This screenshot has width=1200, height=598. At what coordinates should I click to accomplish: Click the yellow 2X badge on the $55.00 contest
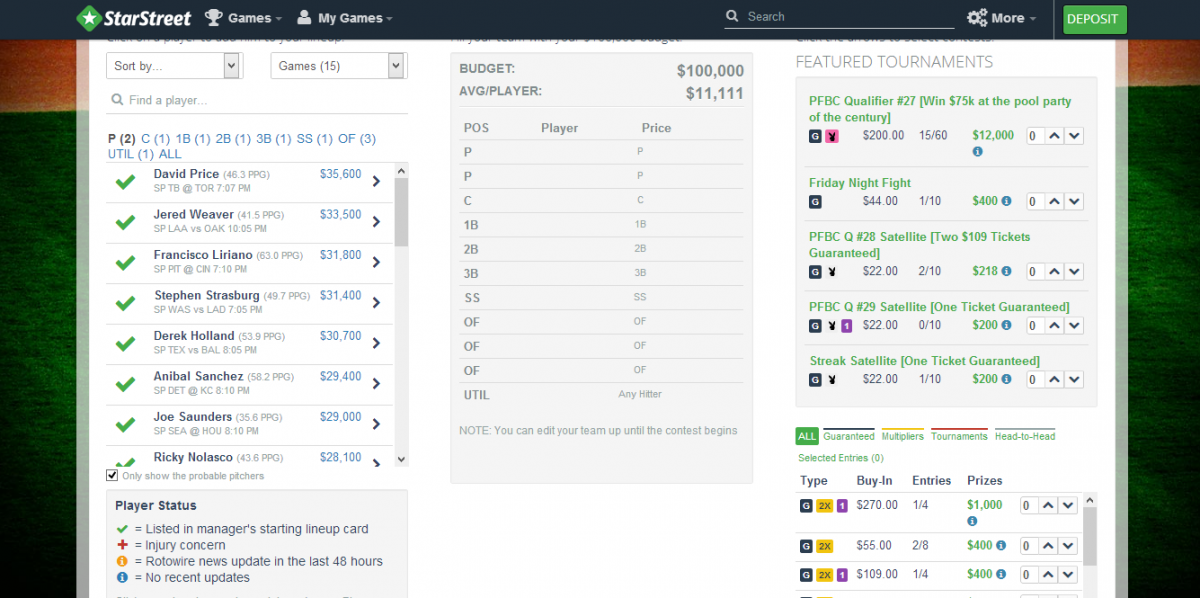click(x=825, y=547)
